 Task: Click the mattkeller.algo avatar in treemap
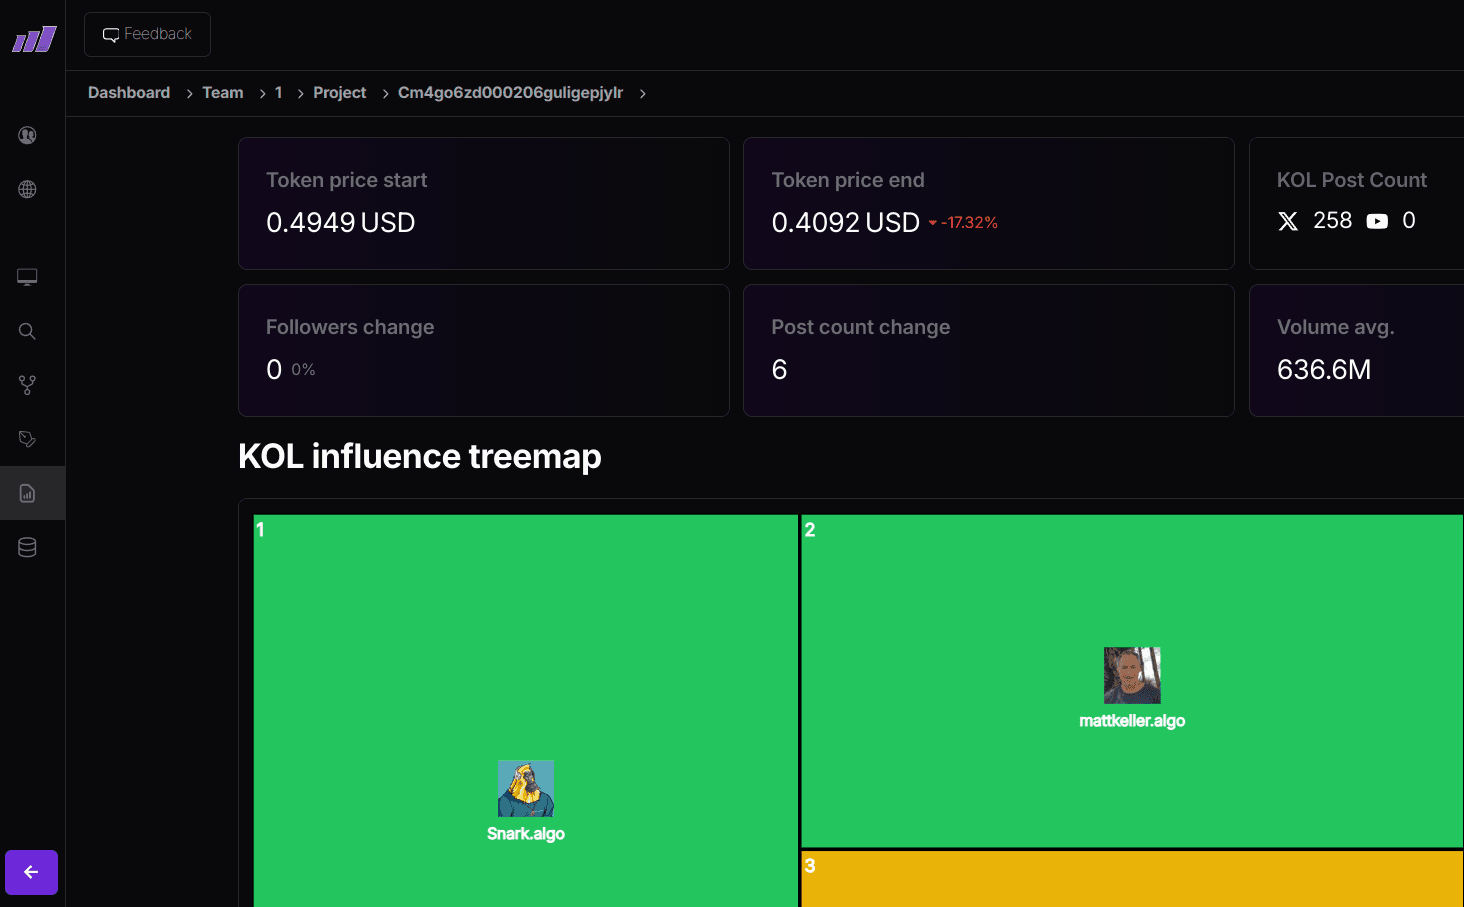point(1132,676)
